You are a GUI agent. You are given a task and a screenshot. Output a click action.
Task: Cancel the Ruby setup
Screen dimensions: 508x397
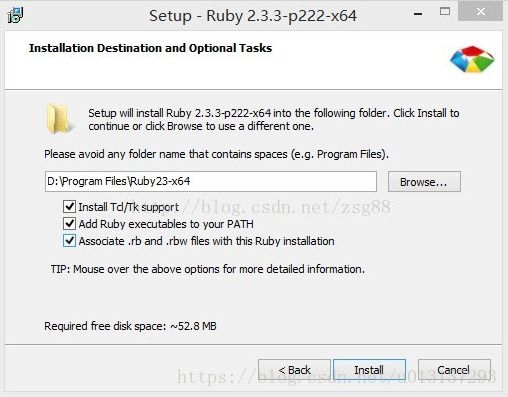[x=454, y=370]
